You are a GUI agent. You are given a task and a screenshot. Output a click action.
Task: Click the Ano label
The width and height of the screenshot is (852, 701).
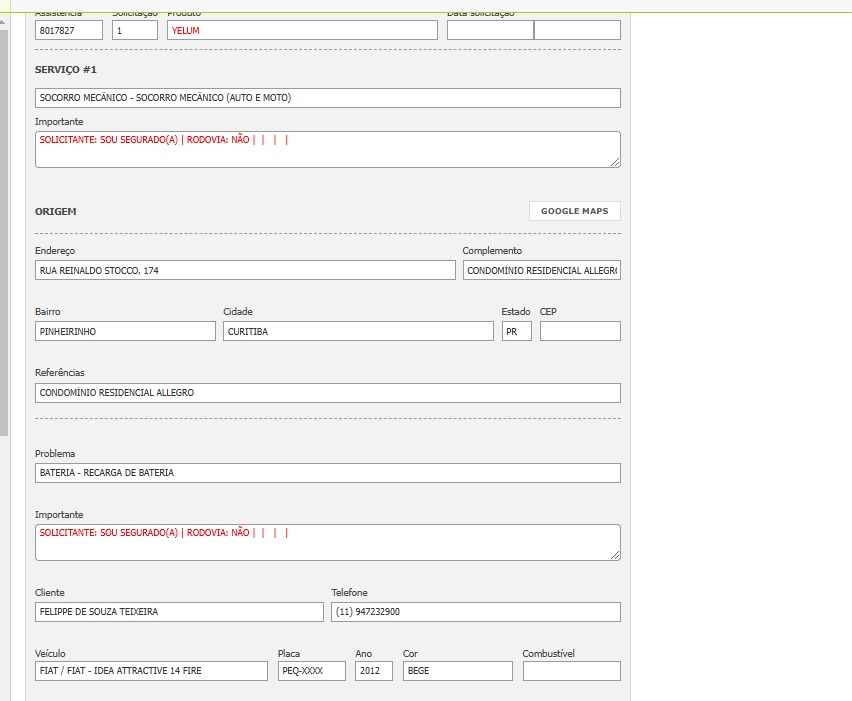tap(364, 653)
